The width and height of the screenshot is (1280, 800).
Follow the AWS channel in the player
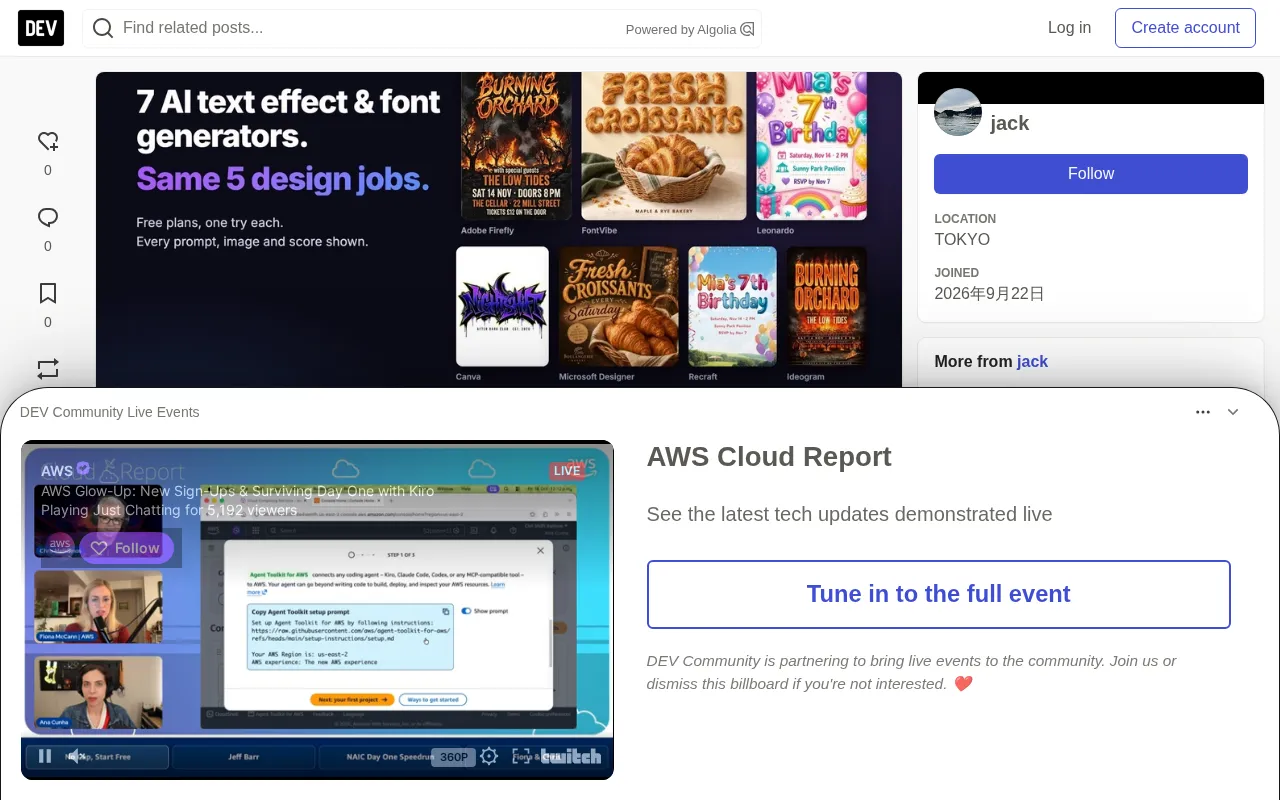[127, 548]
